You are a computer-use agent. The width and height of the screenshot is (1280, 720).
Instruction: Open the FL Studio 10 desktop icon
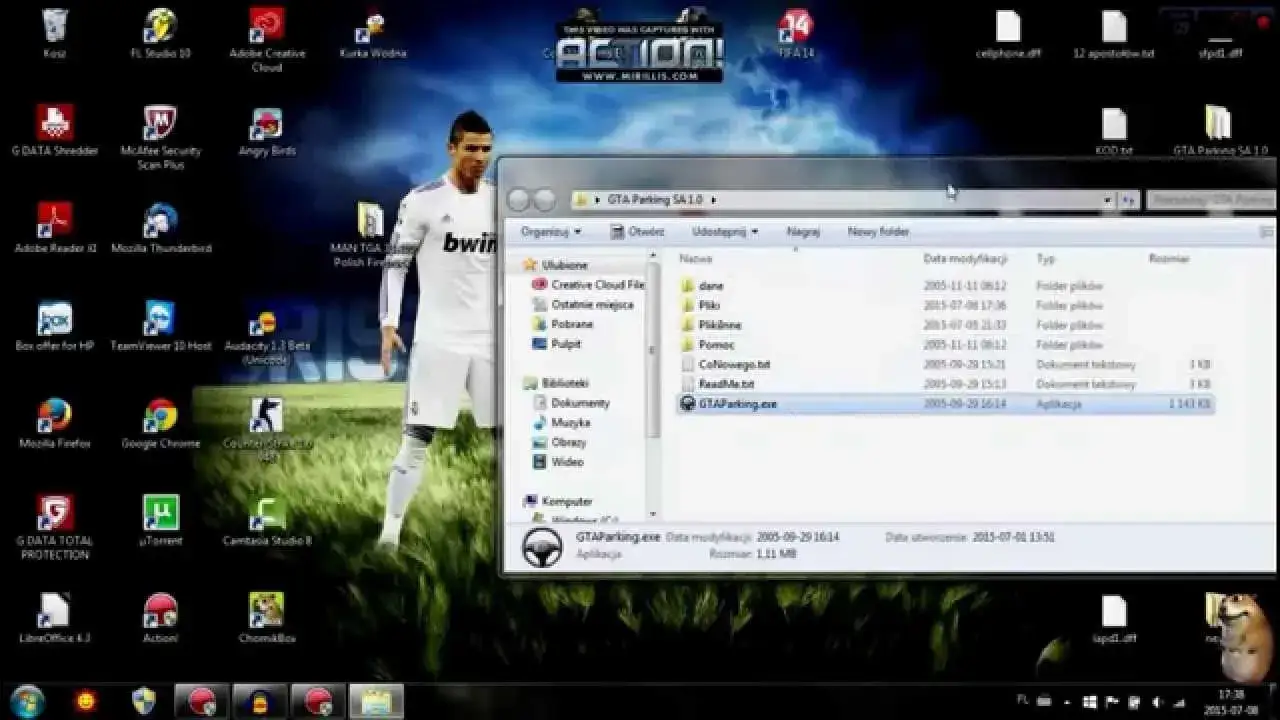(x=160, y=27)
